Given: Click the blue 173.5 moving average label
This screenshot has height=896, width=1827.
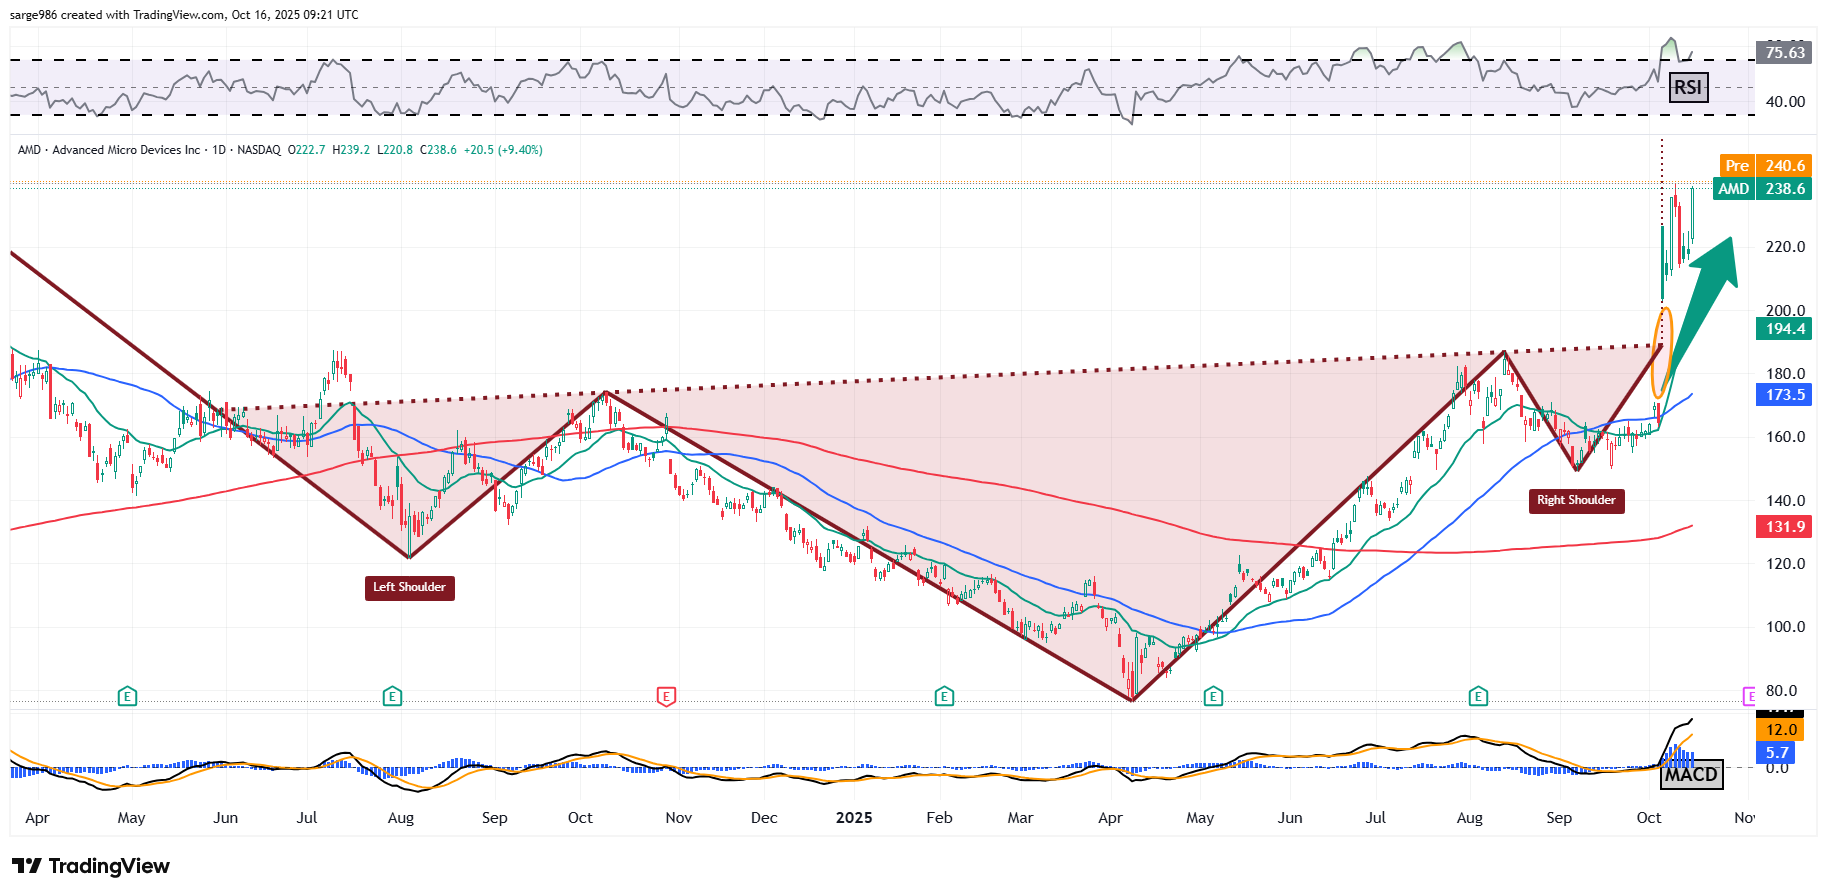Looking at the screenshot, I should click(1784, 395).
